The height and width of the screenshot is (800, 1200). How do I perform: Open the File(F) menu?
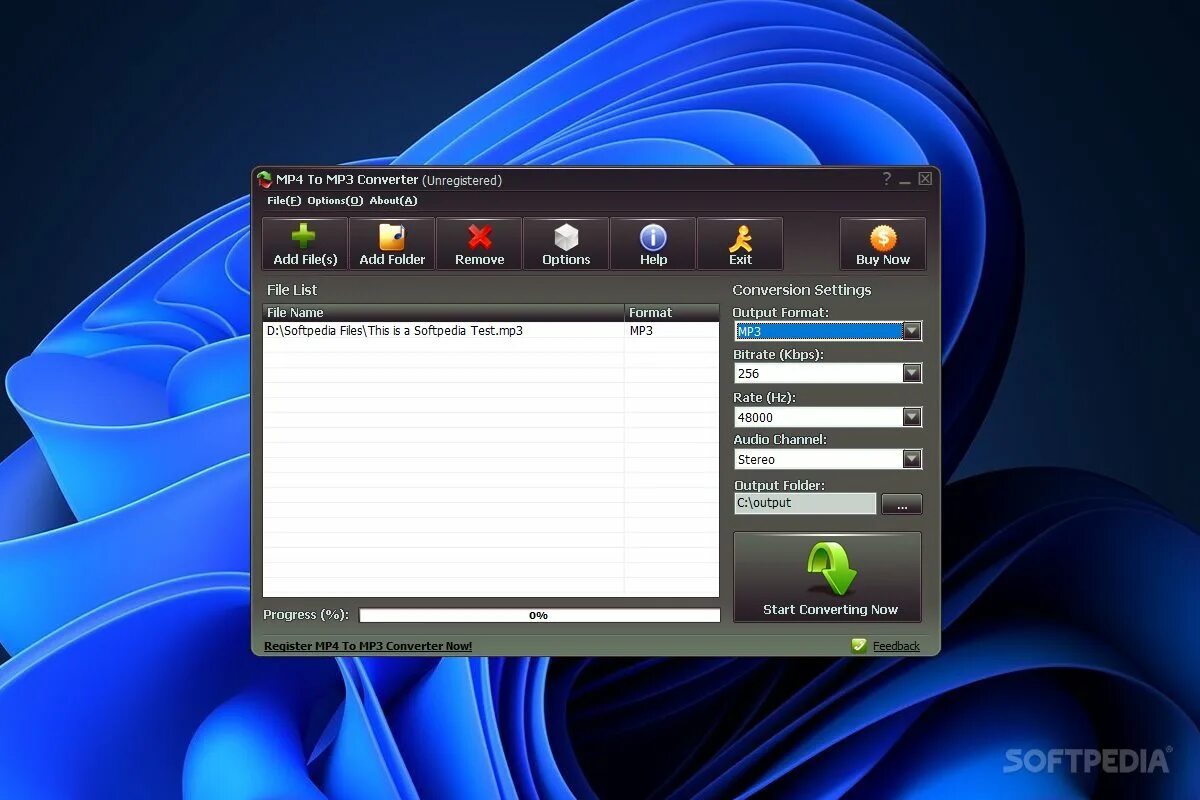284,201
